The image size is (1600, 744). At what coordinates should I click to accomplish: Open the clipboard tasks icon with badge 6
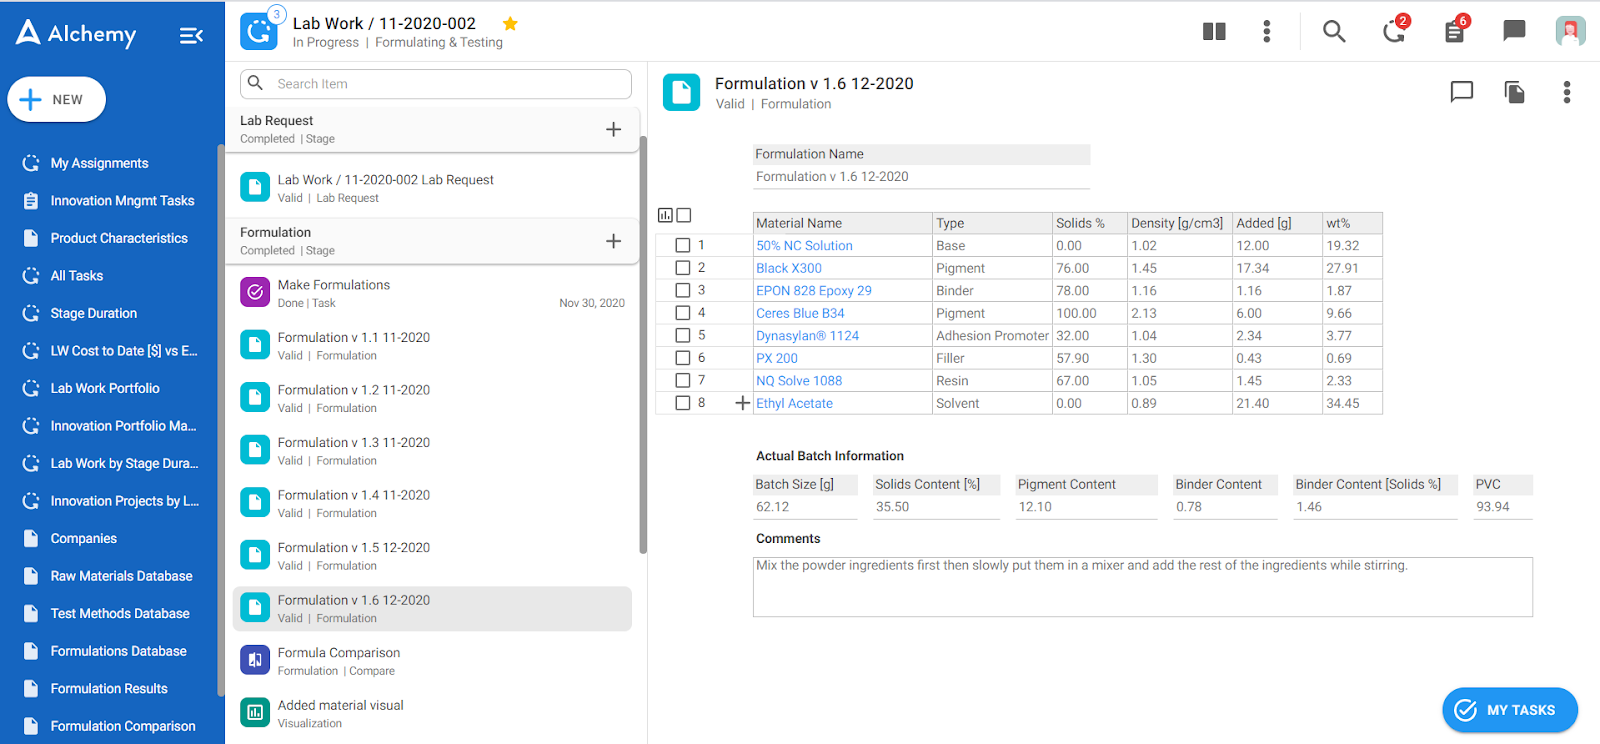pos(1455,31)
